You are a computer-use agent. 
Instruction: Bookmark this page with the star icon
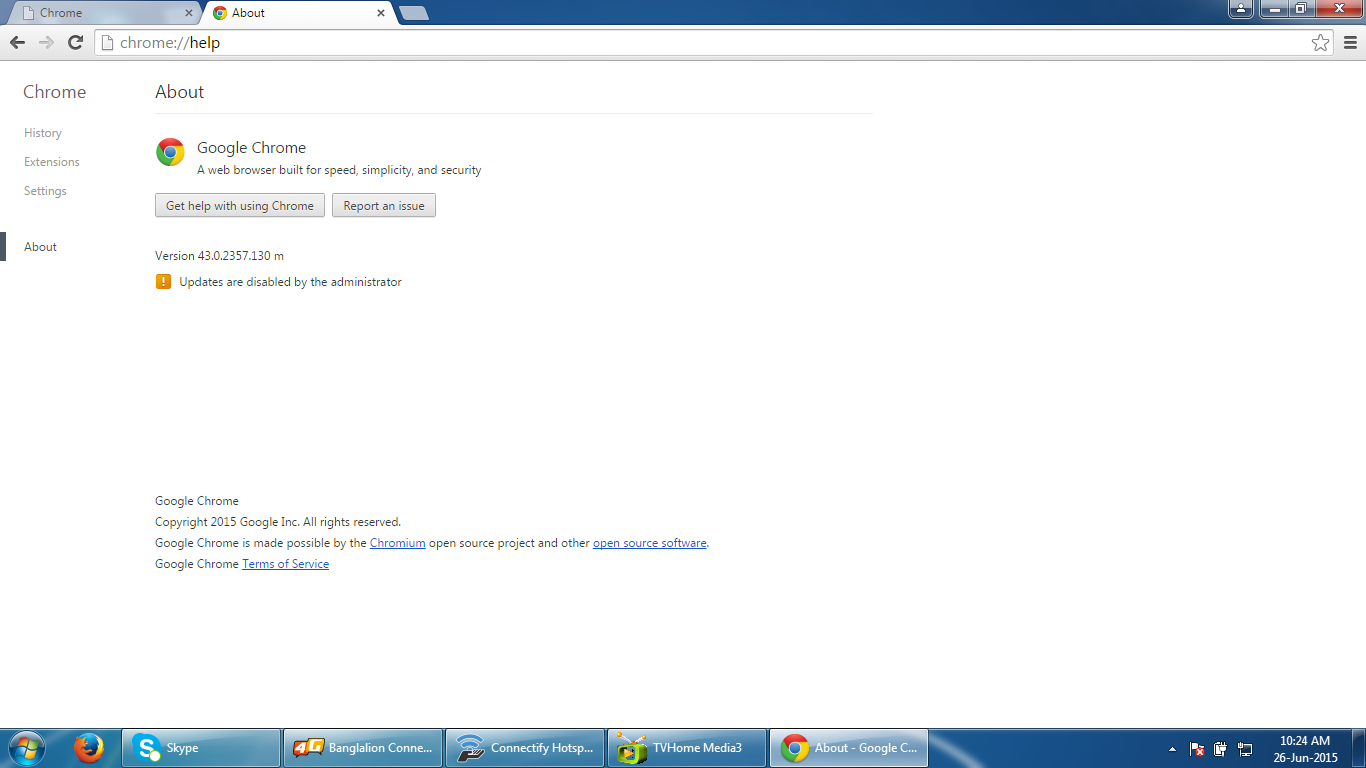pyautogui.click(x=1321, y=42)
